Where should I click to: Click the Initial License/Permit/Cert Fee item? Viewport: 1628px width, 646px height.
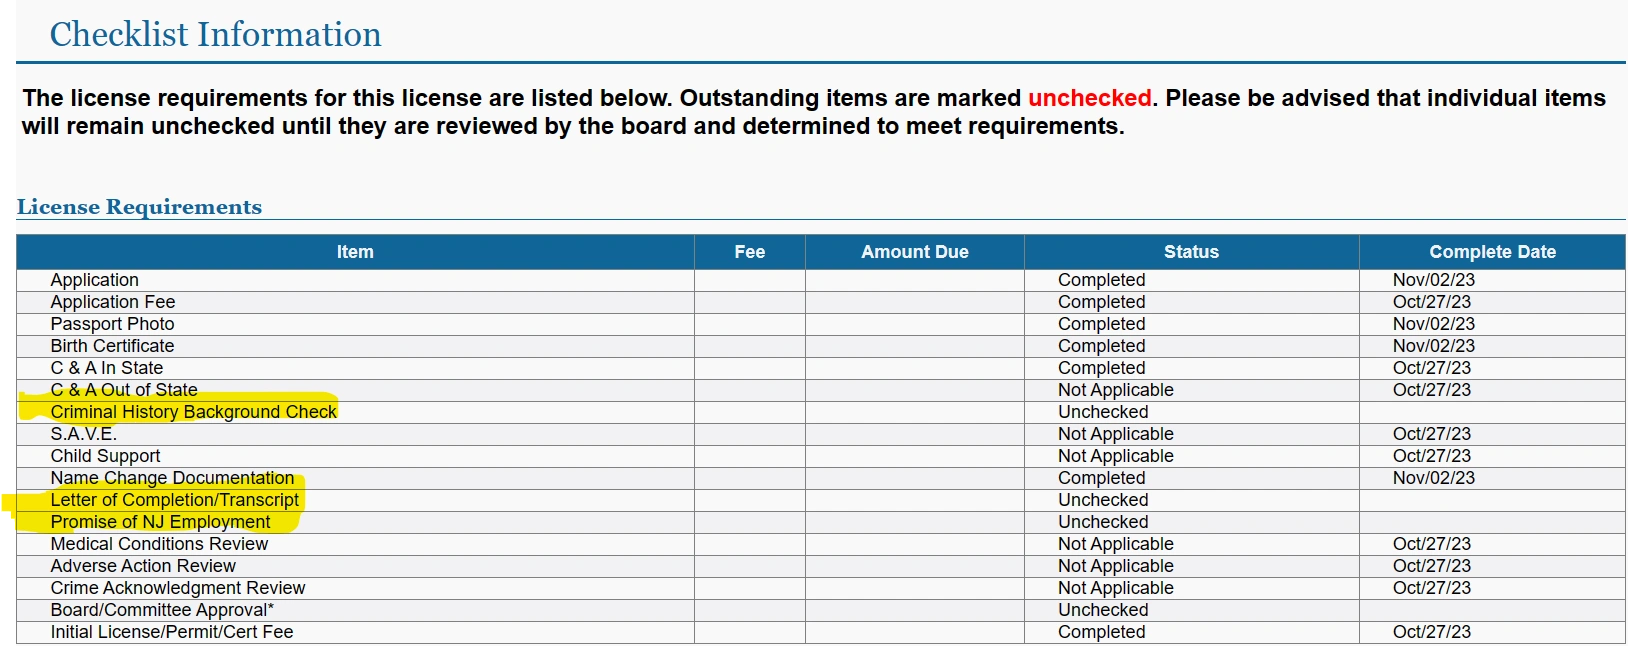(x=172, y=632)
